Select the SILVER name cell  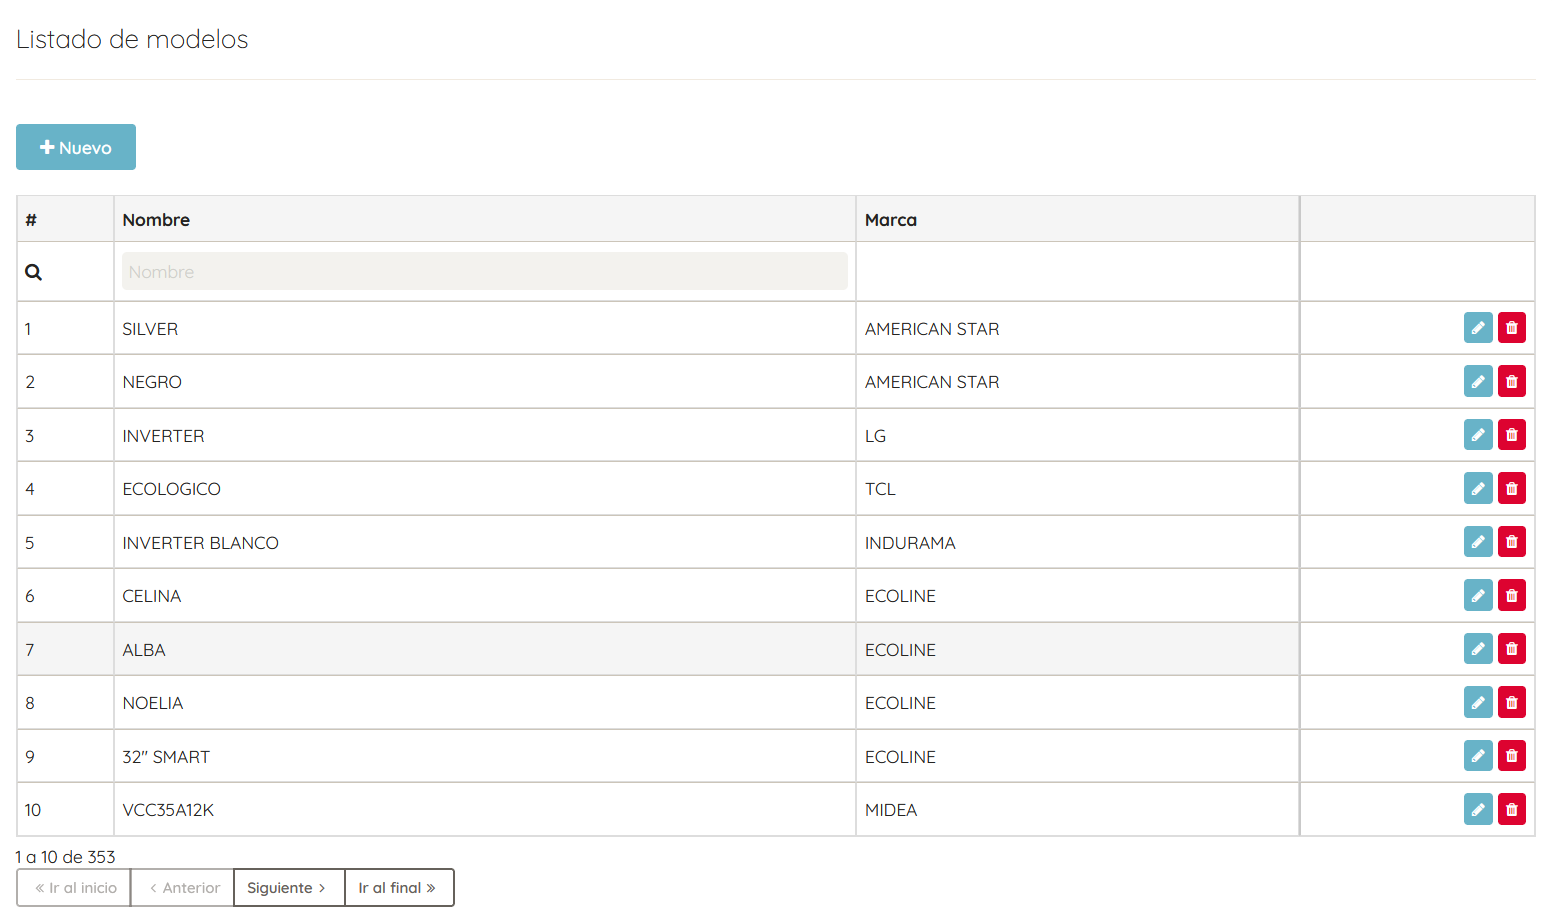pyautogui.click(x=485, y=328)
